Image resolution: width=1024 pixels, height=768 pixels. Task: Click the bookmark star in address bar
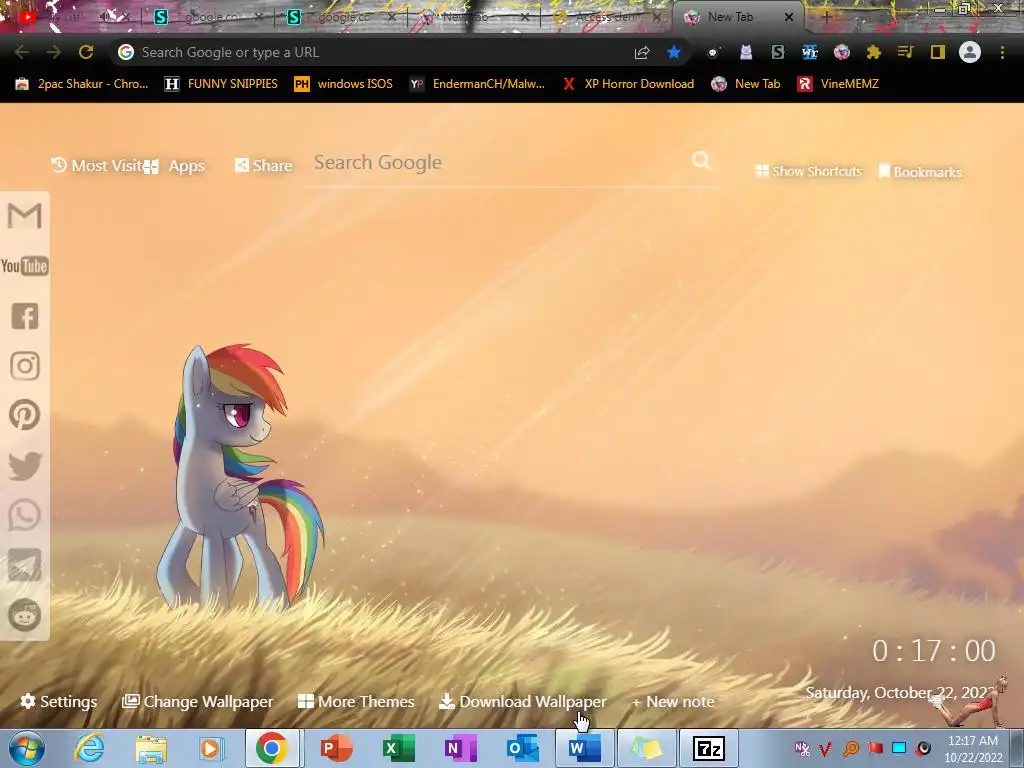coord(674,52)
